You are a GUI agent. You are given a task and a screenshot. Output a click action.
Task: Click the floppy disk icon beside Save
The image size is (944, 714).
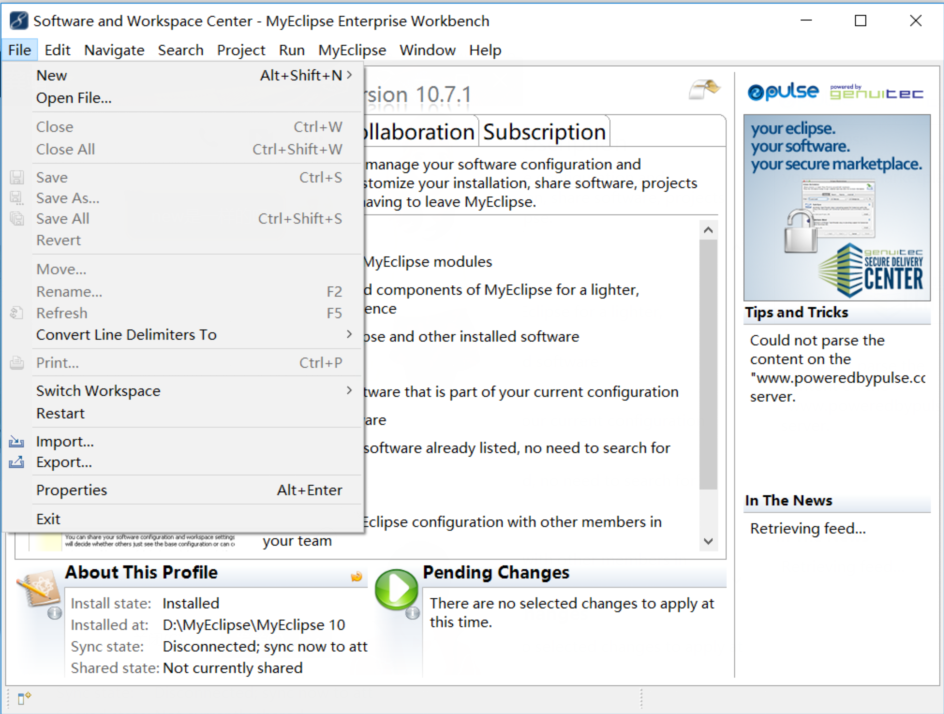click(x=17, y=178)
